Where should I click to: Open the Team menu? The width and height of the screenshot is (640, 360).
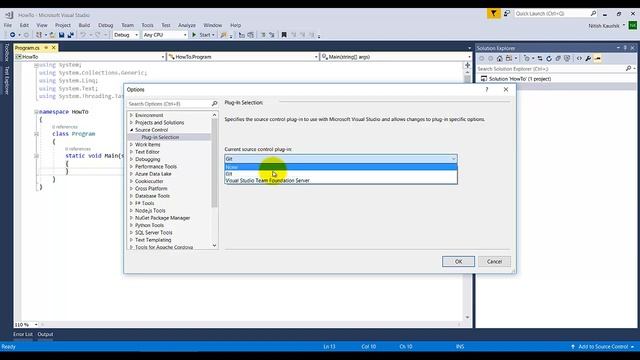point(127,25)
